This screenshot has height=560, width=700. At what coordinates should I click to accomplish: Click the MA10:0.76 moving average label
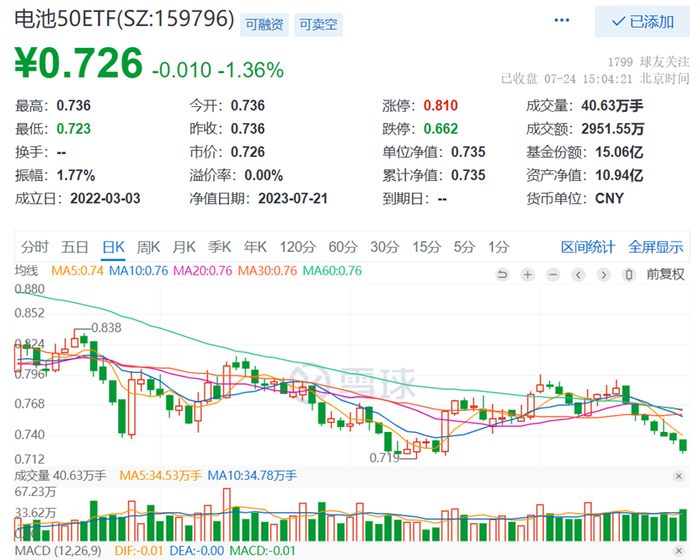click(138, 271)
